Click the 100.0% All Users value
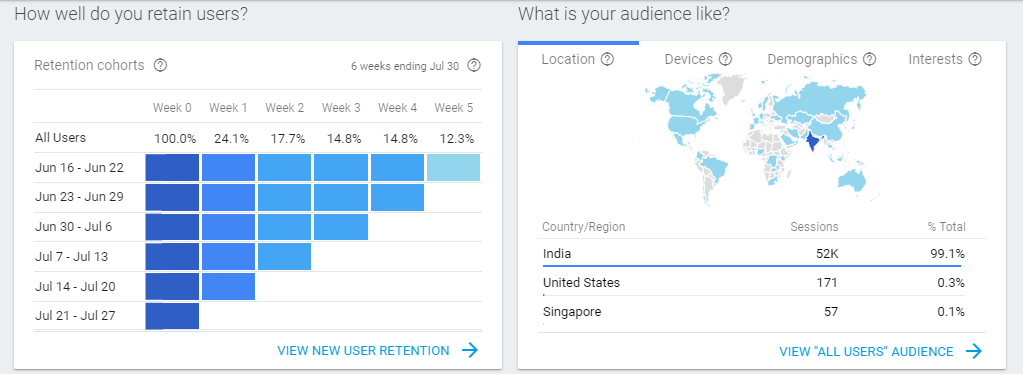This screenshot has width=1023, height=374. [x=175, y=138]
